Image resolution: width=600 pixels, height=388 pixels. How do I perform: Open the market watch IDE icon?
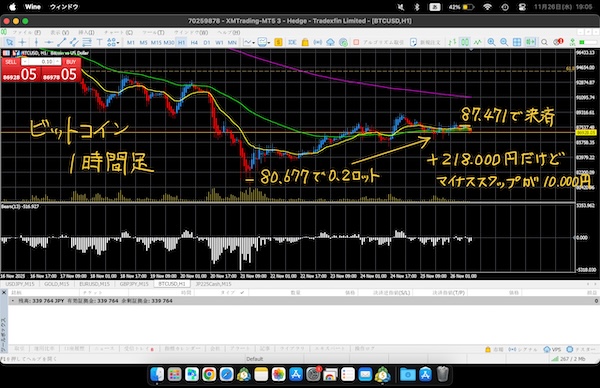click(x=292, y=42)
